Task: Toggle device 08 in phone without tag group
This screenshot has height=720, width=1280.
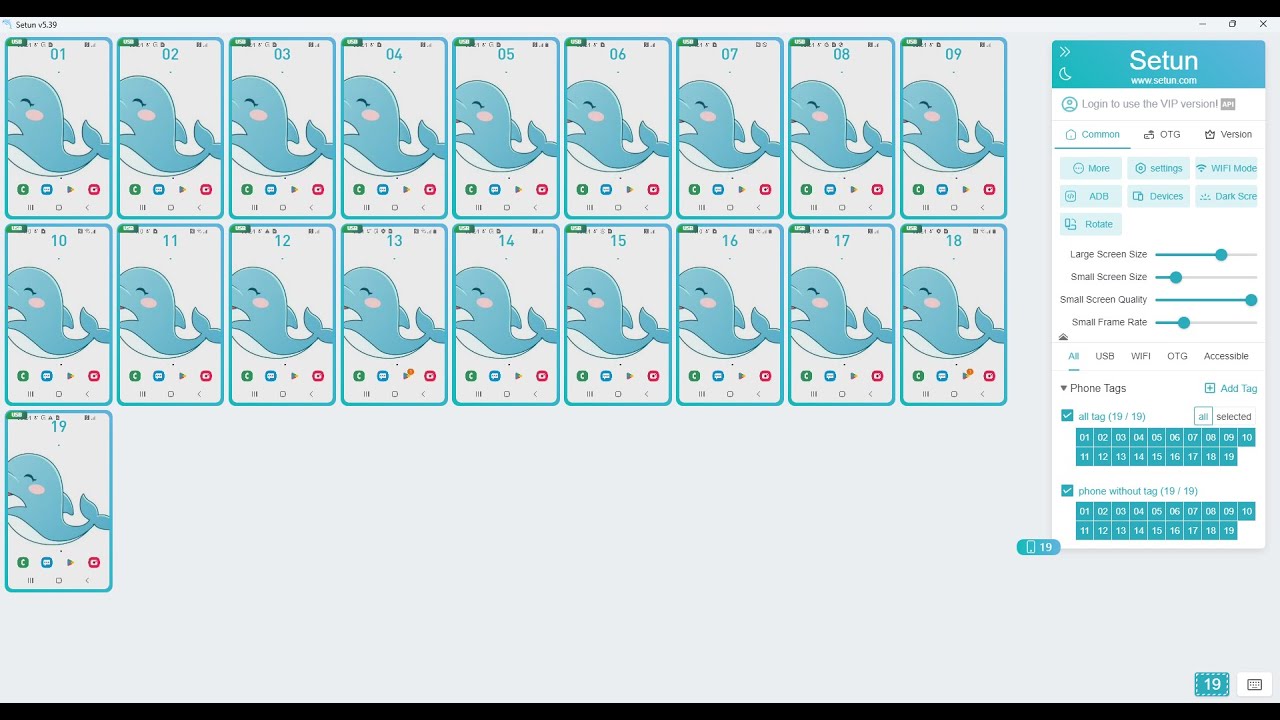Action: (x=1210, y=511)
